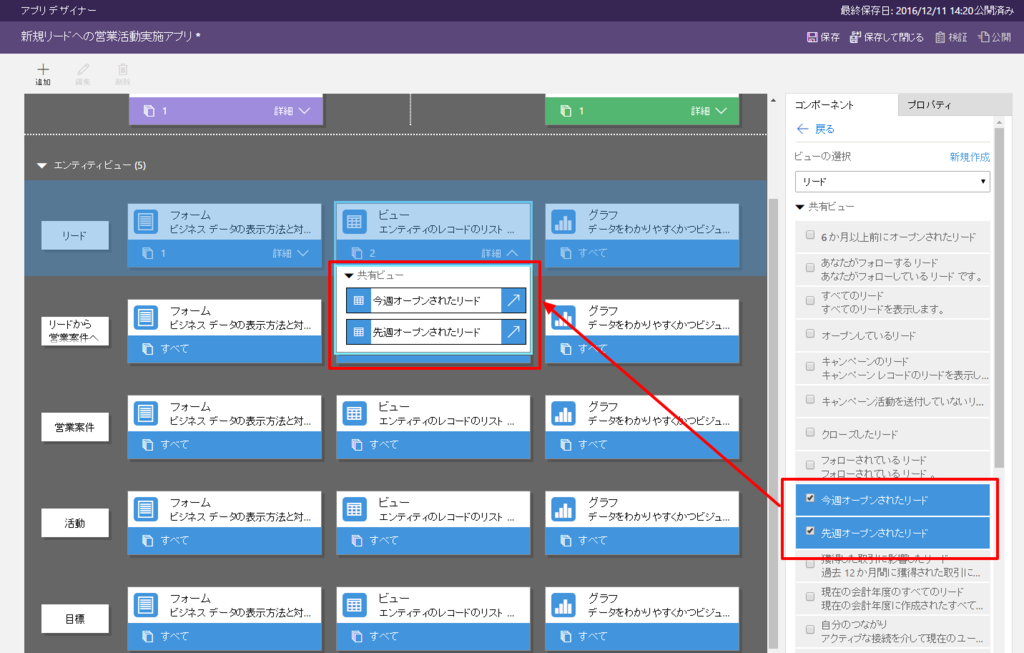Select the リード row ビュー tile icon
Viewport: 1024px width, 653px height.
pos(355,222)
